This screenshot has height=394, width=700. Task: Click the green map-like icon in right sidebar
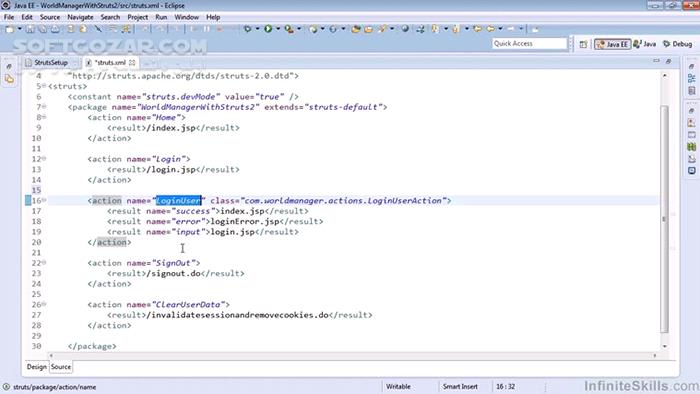click(692, 146)
